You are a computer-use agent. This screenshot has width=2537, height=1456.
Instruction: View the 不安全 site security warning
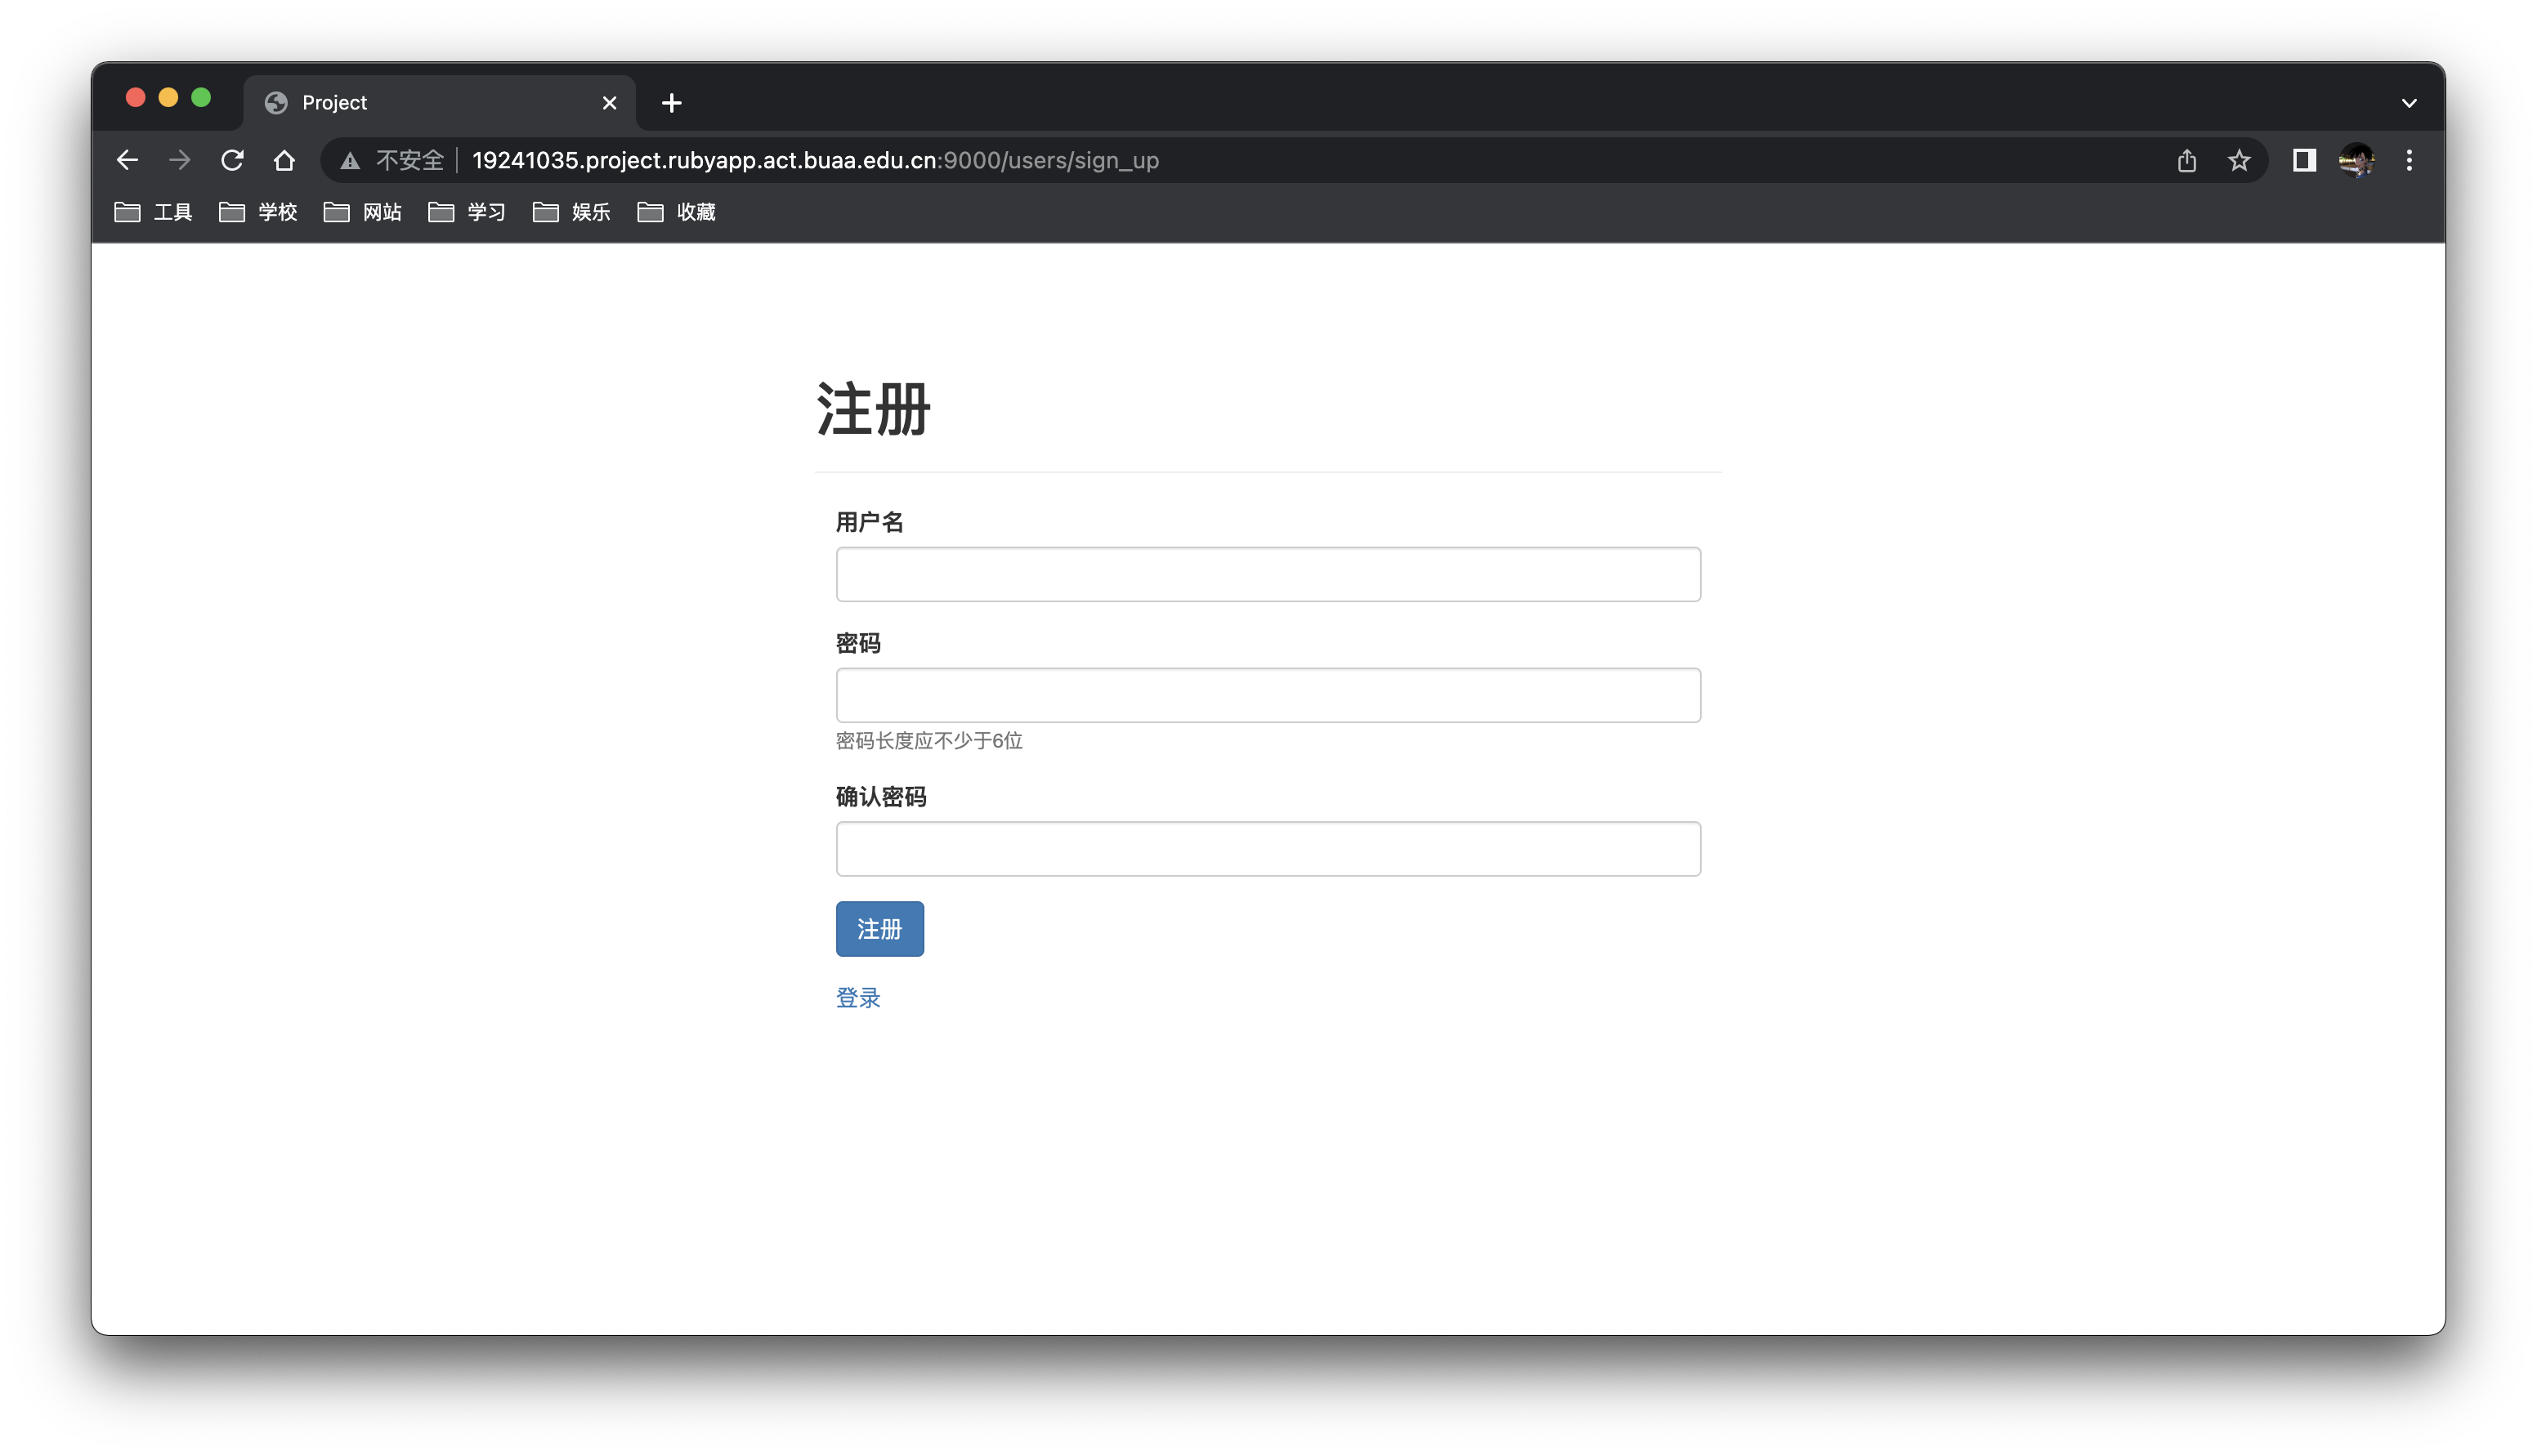[x=392, y=160]
